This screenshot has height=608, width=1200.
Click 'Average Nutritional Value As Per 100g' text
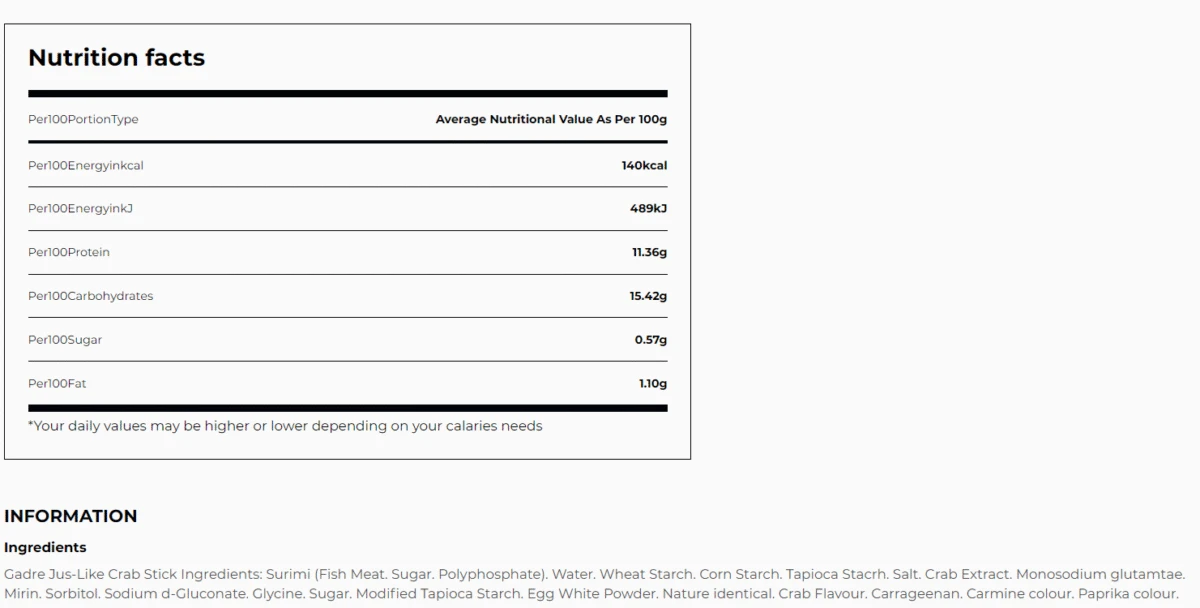(551, 120)
